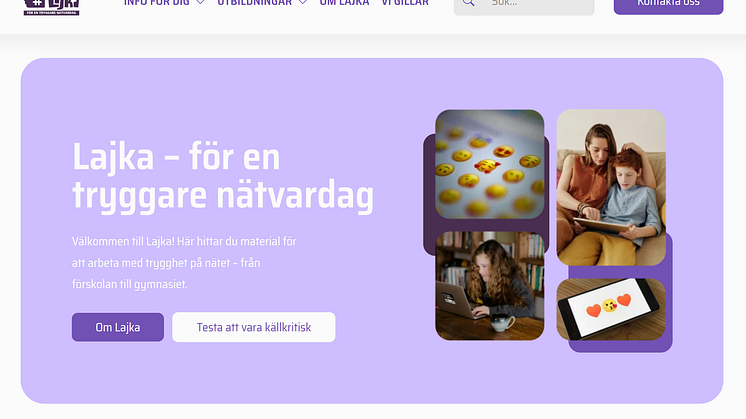The height and width of the screenshot is (419, 746).
Task: Open the emoji stickers photo thumbnail
Action: click(x=490, y=164)
